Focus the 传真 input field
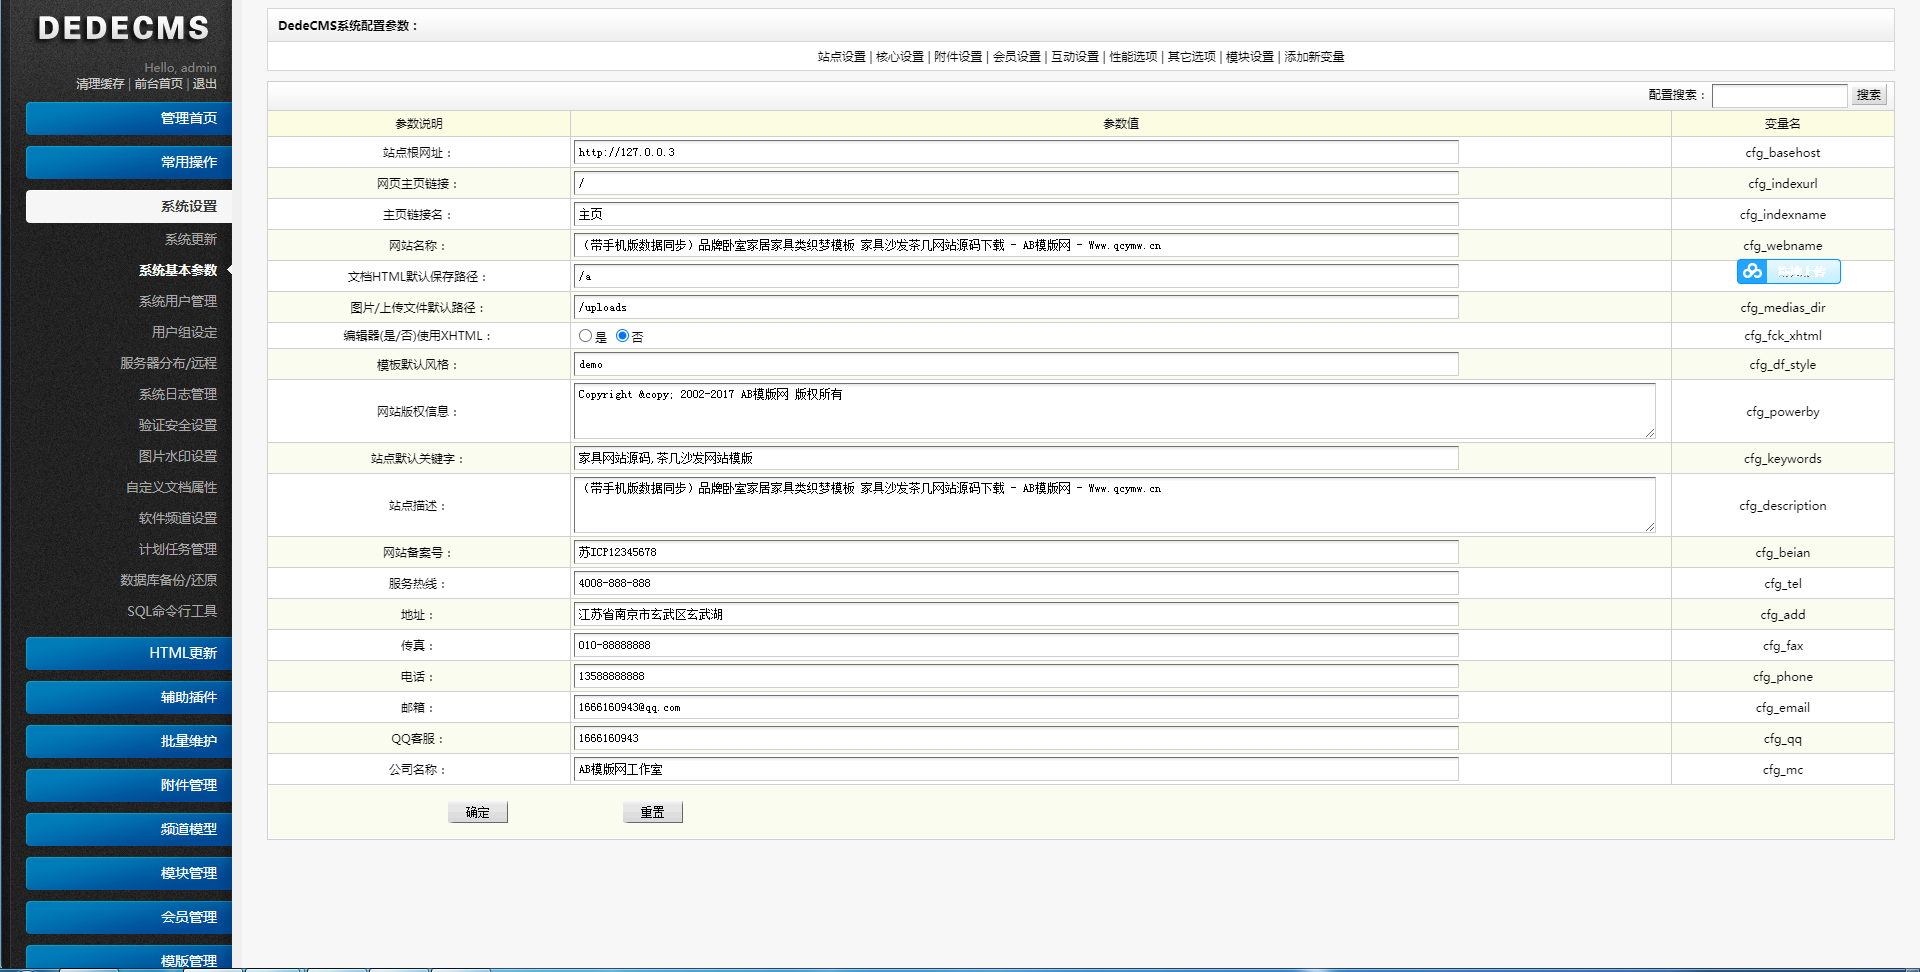The height and width of the screenshot is (972, 1920). [x=1016, y=645]
